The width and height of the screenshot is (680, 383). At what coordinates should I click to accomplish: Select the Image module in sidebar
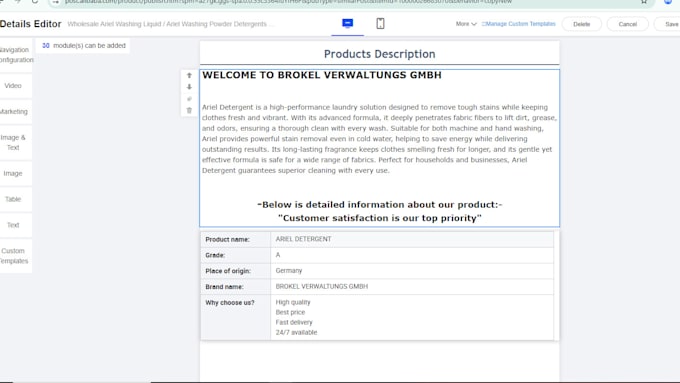[x=16, y=173]
